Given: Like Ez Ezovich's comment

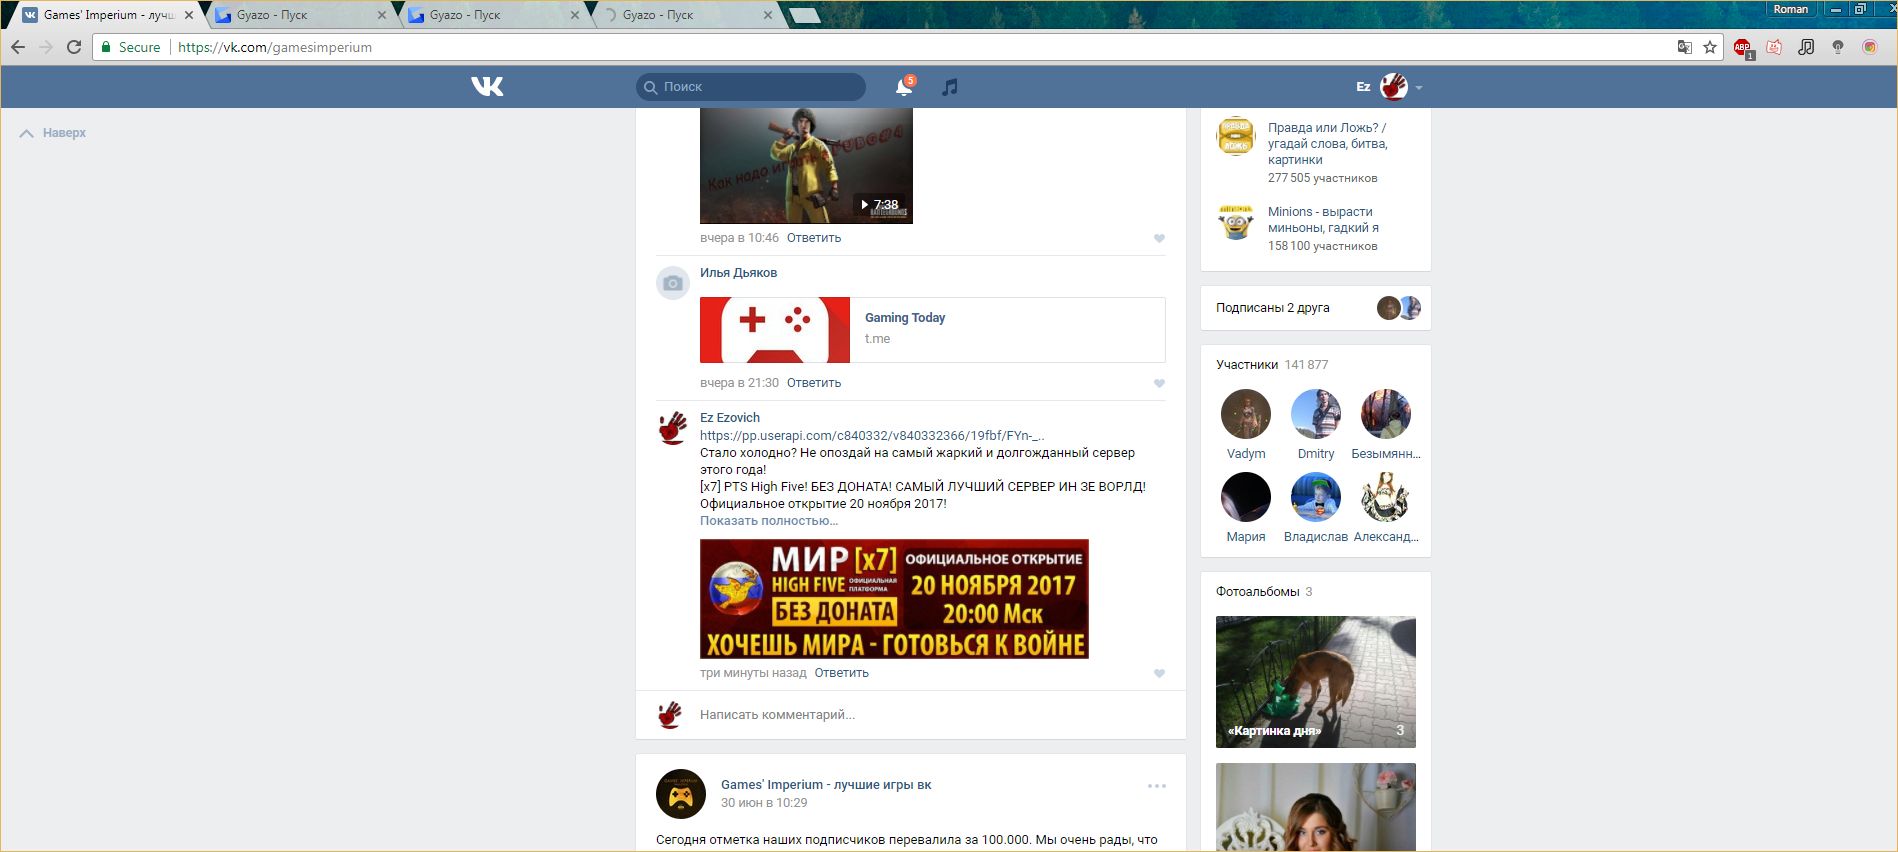Looking at the screenshot, I should click(1159, 673).
